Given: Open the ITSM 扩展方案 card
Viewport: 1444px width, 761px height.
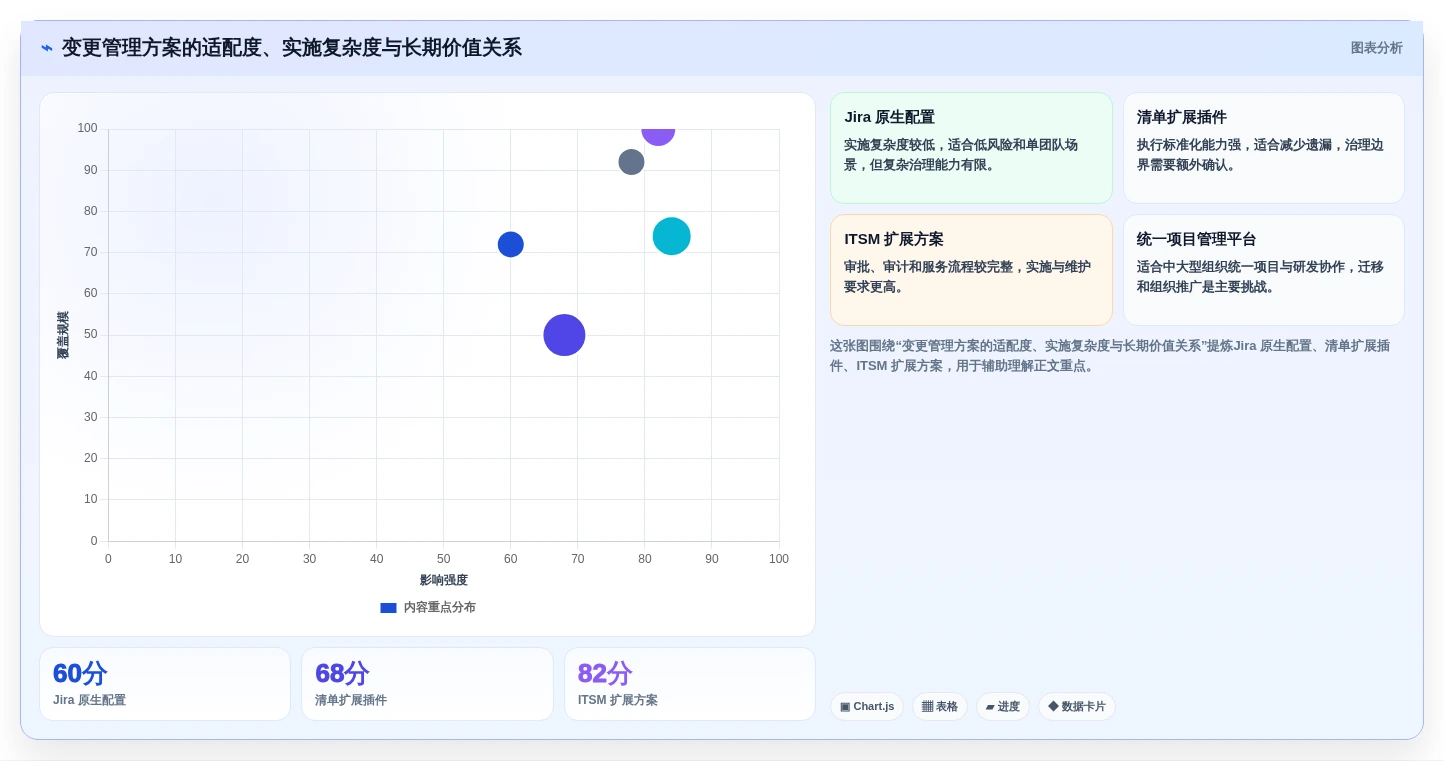Looking at the screenshot, I should (x=971, y=270).
